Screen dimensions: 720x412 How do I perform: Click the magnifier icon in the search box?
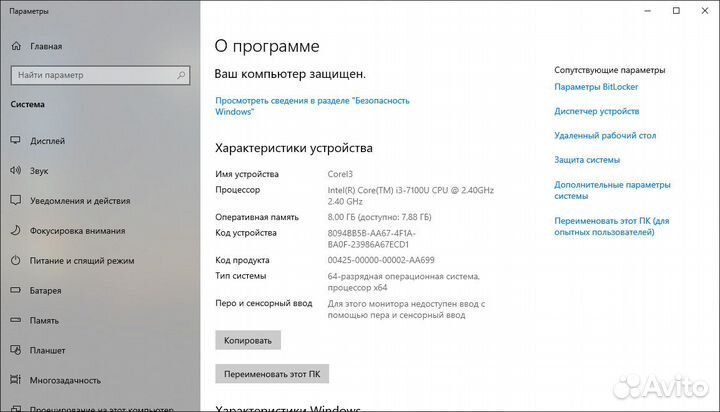[181, 75]
